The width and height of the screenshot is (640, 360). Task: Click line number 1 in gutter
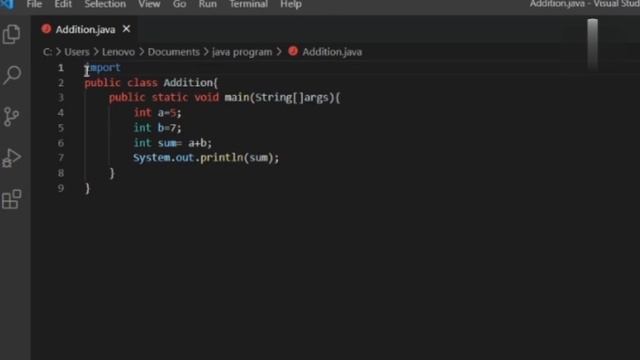61,67
